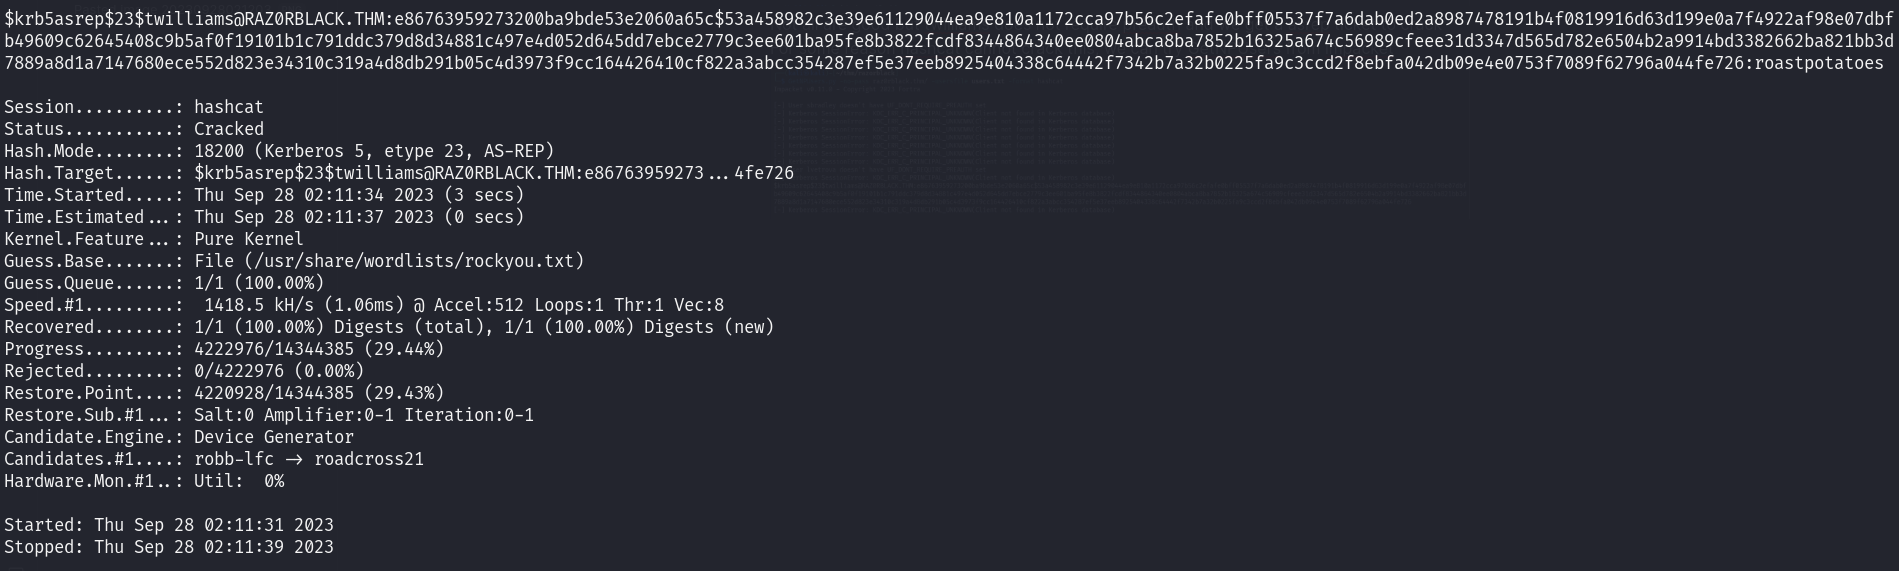Click the Restore.Point 4220928 value
1899x571 pixels.
[x=319, y=393]
